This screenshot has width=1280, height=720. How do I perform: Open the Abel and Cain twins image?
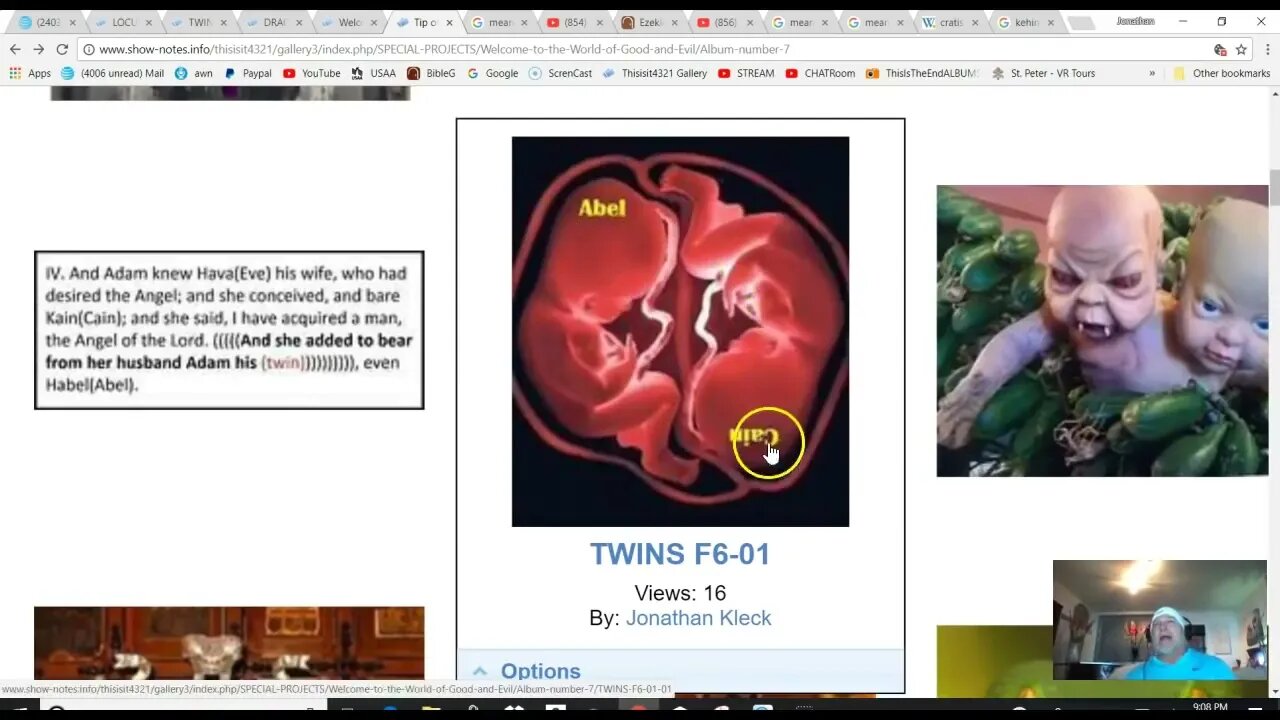680,331
